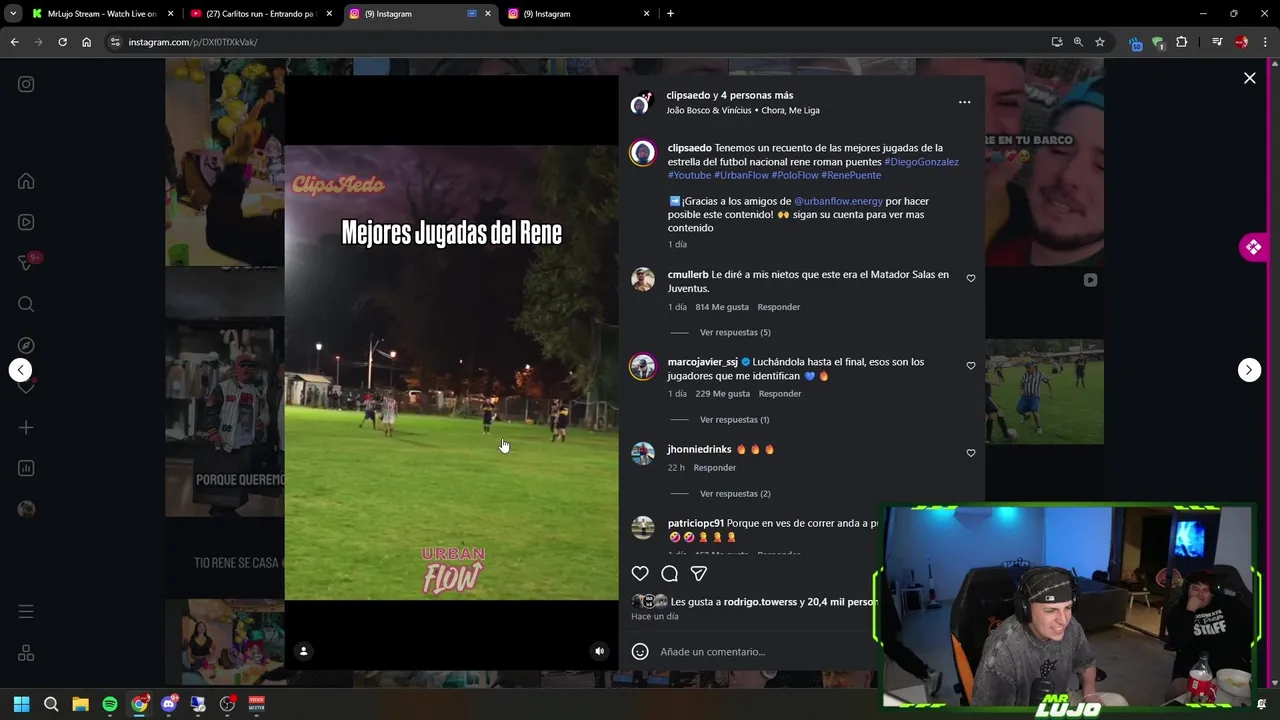The image size is (1280, 720).
Task: Open the More hamburger menu in sidebar
Action: coord(26,611)
